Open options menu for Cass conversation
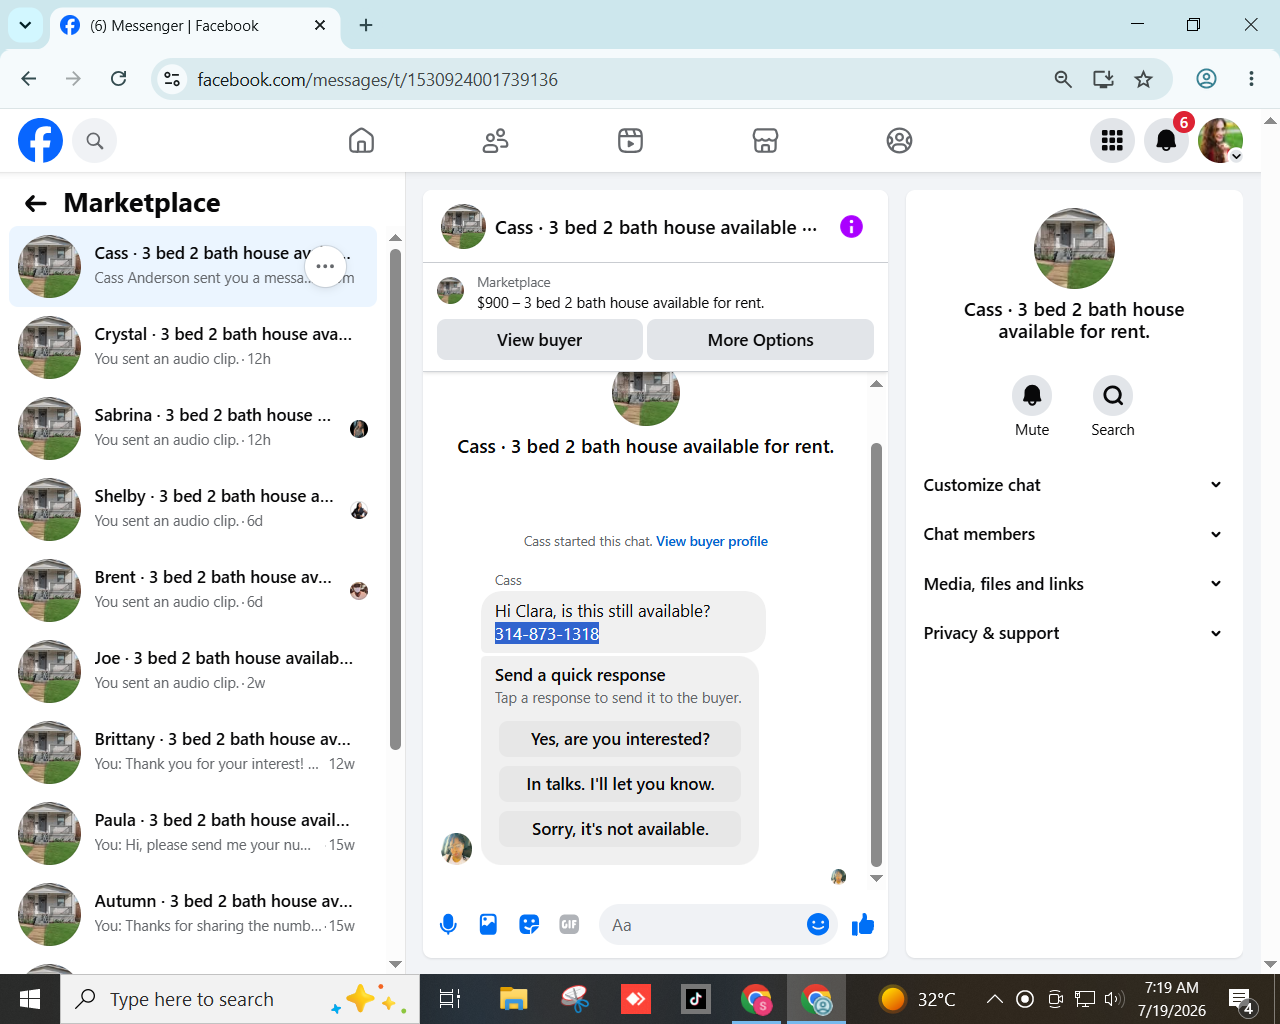 325,266
